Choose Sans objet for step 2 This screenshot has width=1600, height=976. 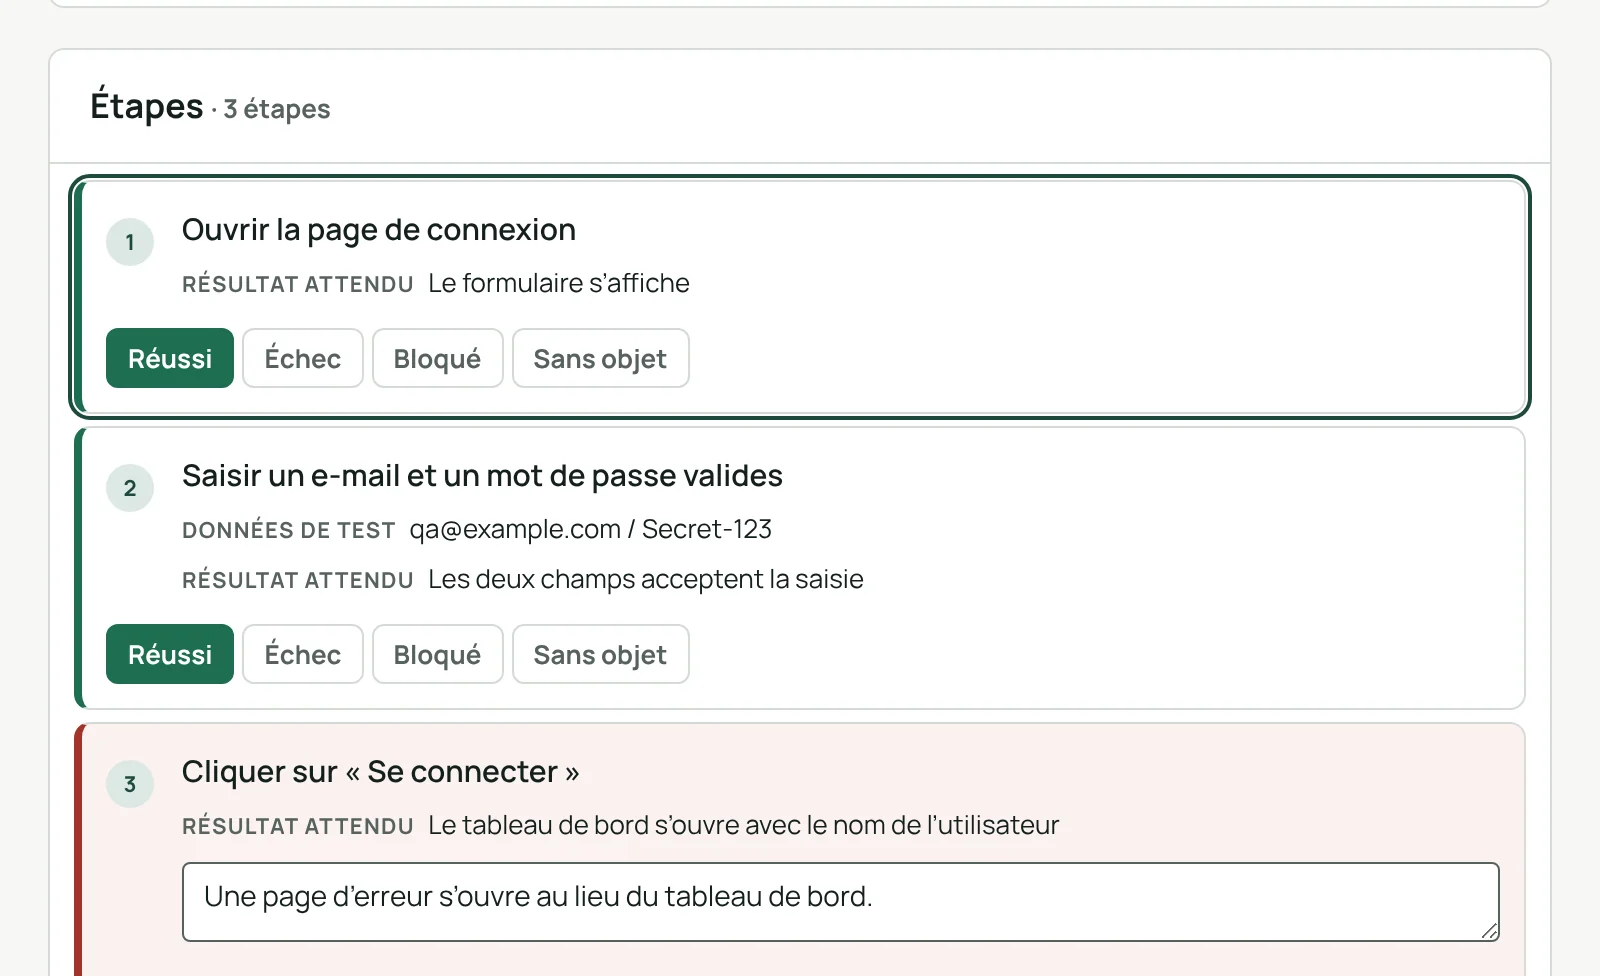point(600,654)
